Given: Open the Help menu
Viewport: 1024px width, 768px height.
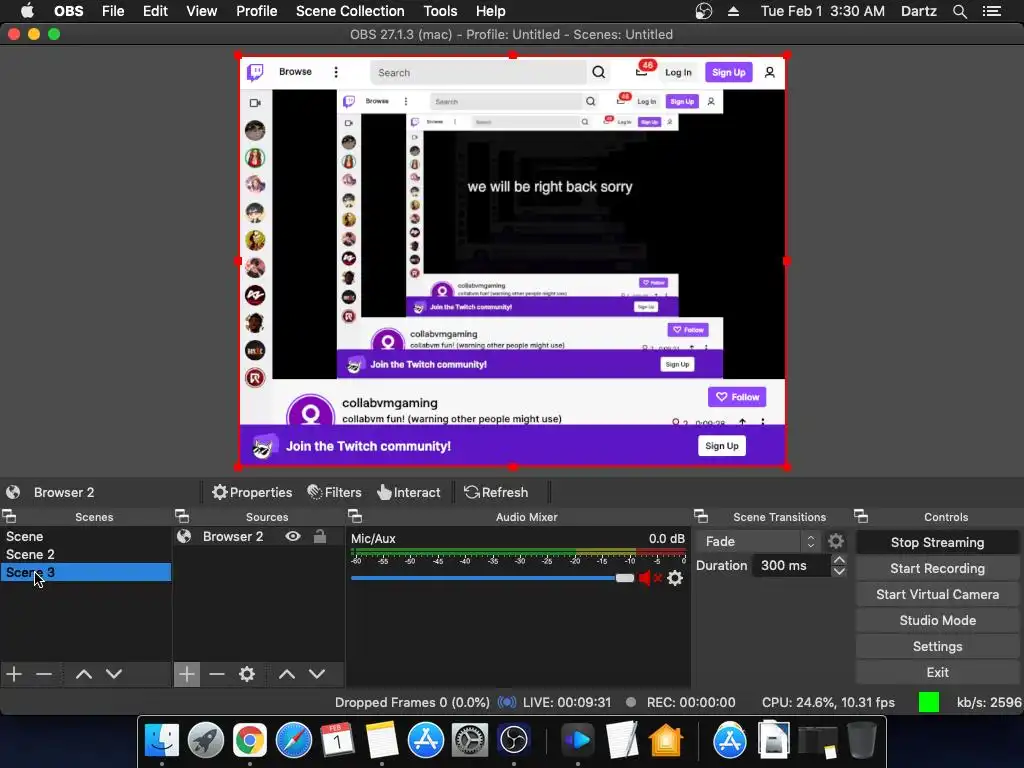Looking at the screenshot, I should pyautogui.click(x=490, y=11).
